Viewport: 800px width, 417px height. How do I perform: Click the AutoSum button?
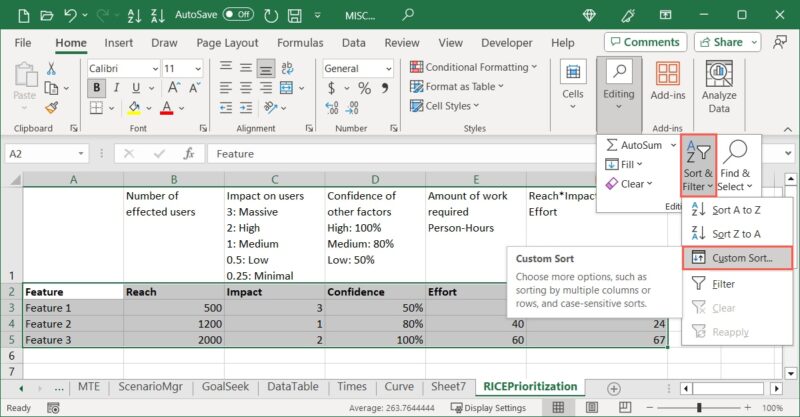tap(634, 145)
